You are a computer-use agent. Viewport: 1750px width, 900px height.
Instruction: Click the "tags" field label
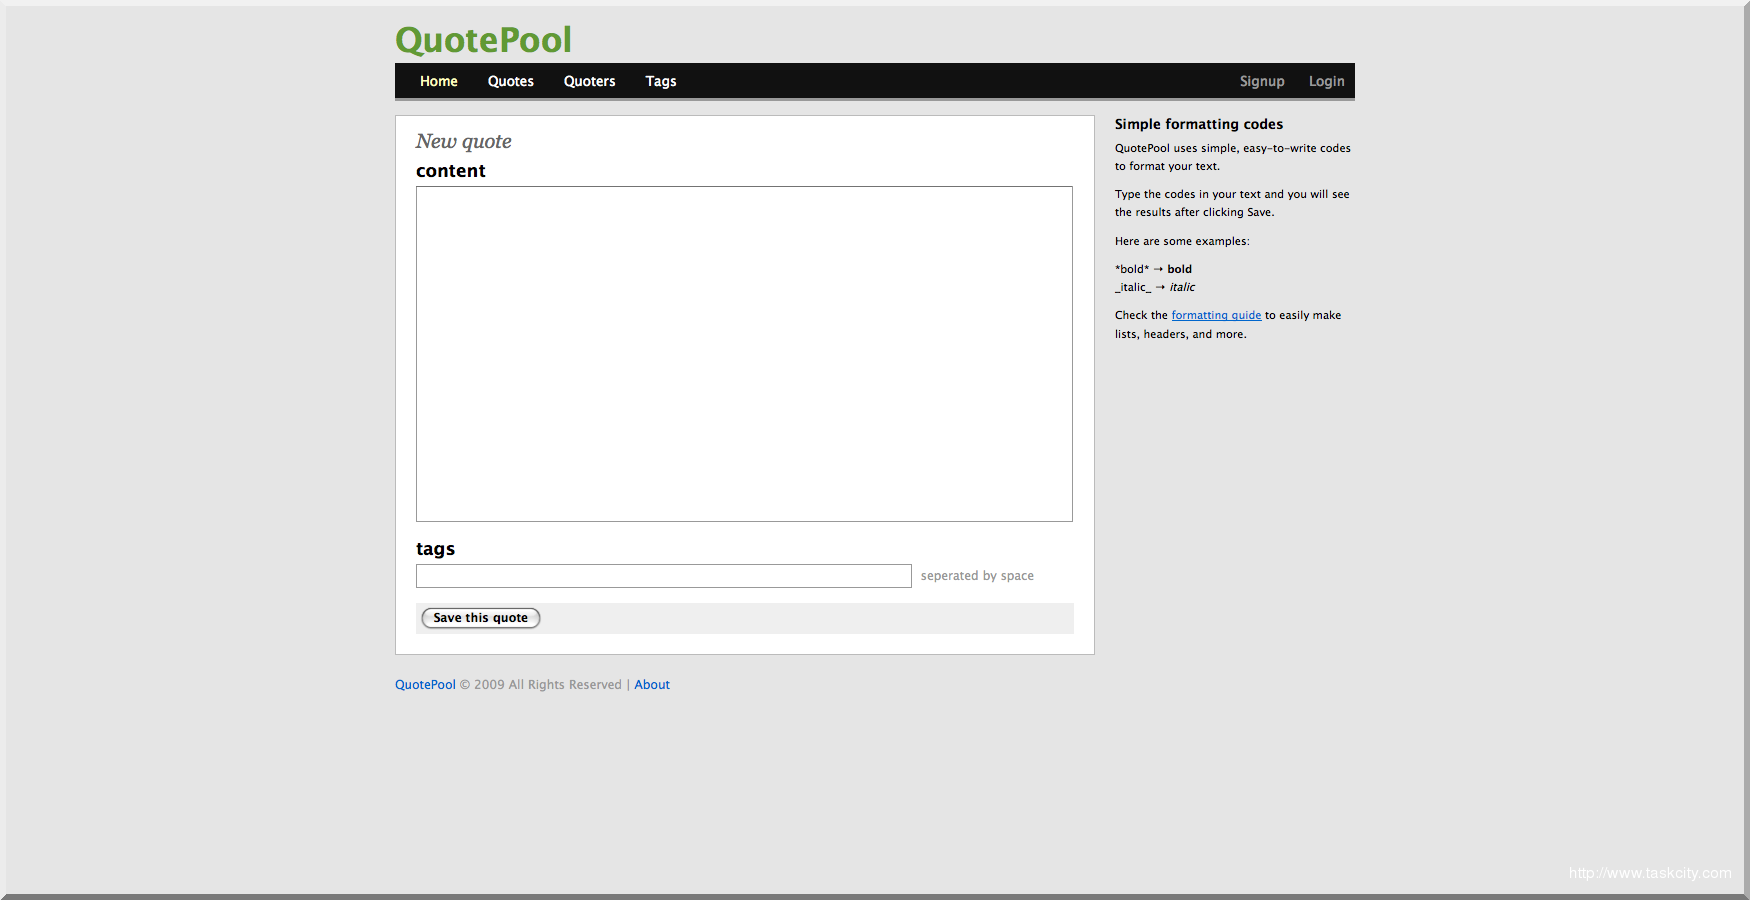pos(435,549)
